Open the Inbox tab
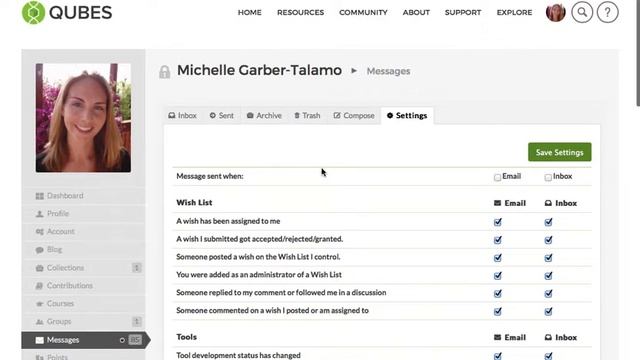The image size is (640, 360). click(x=182, y=116)
